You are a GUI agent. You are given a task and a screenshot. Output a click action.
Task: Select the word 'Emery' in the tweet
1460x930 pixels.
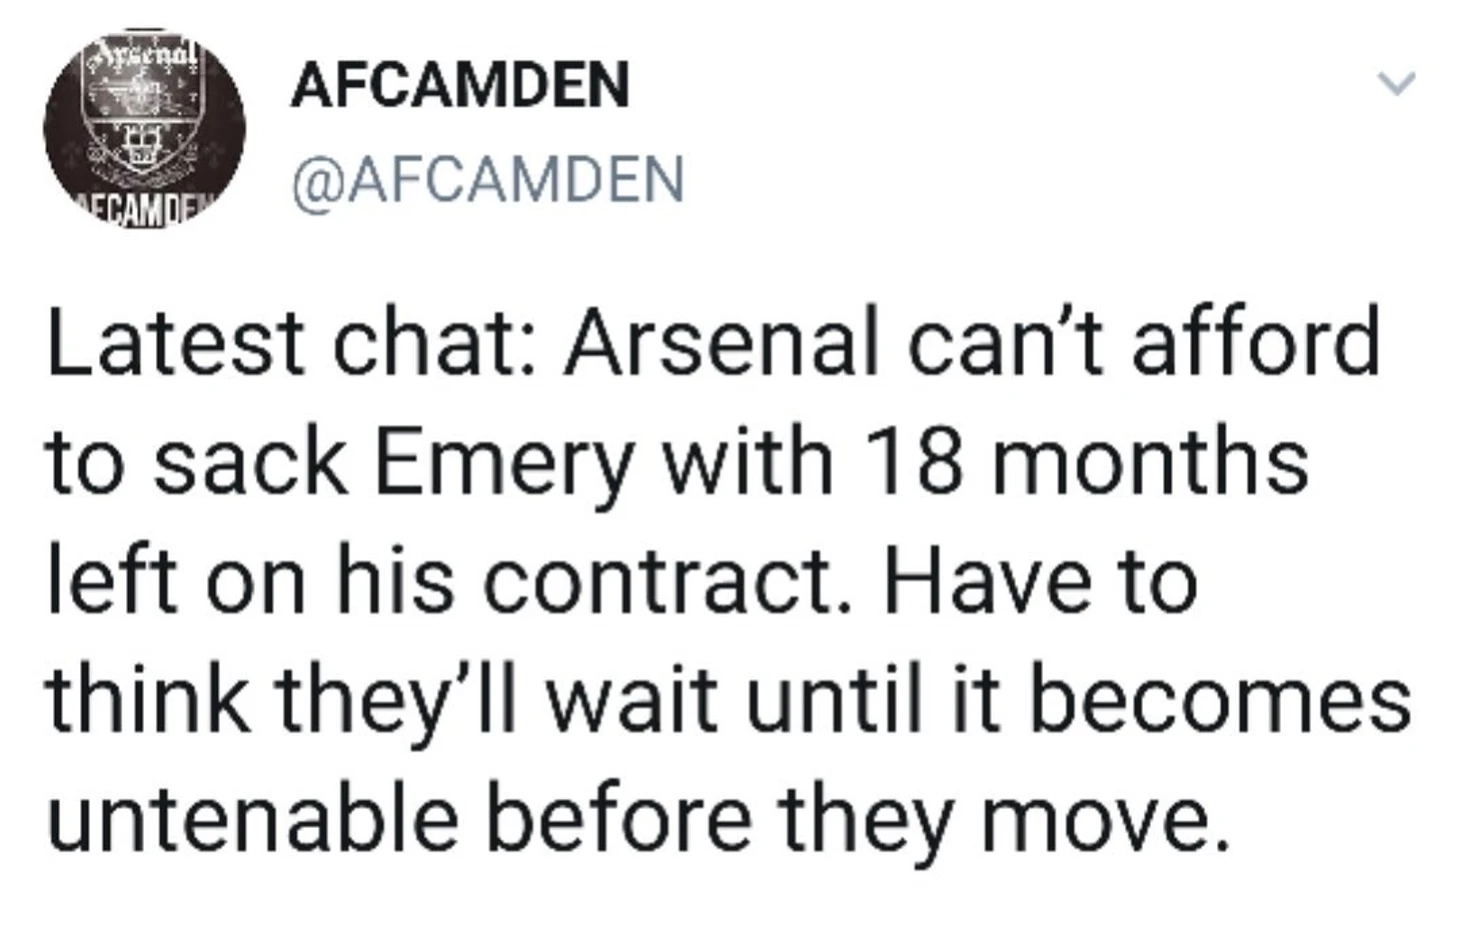tap(504, 464)
